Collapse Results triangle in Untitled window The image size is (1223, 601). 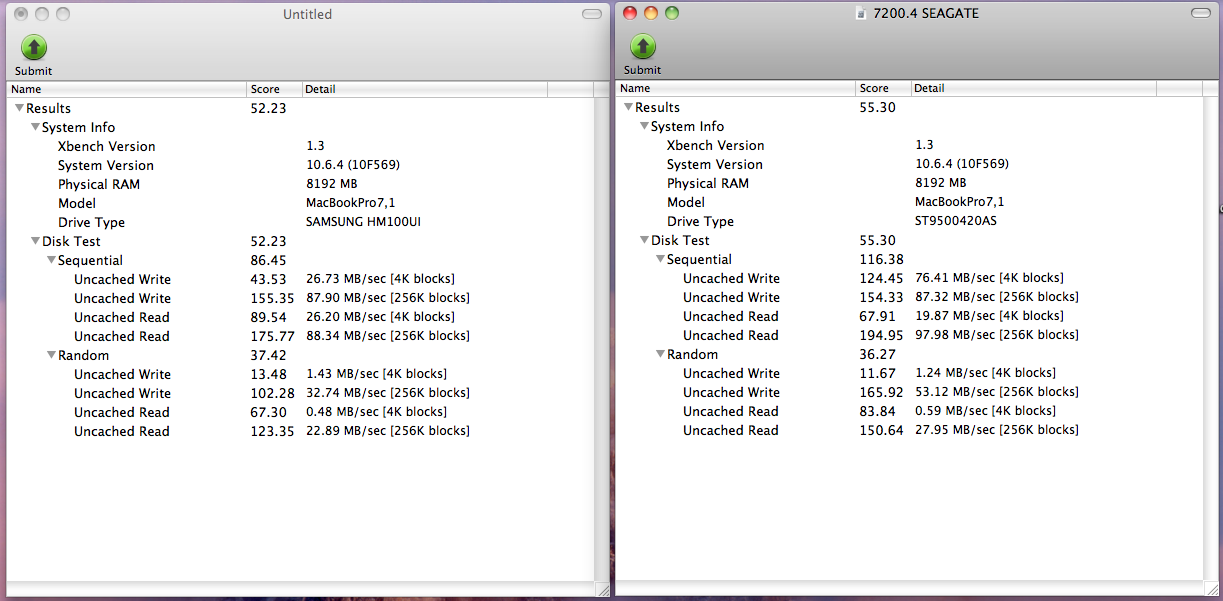(19, 108)
